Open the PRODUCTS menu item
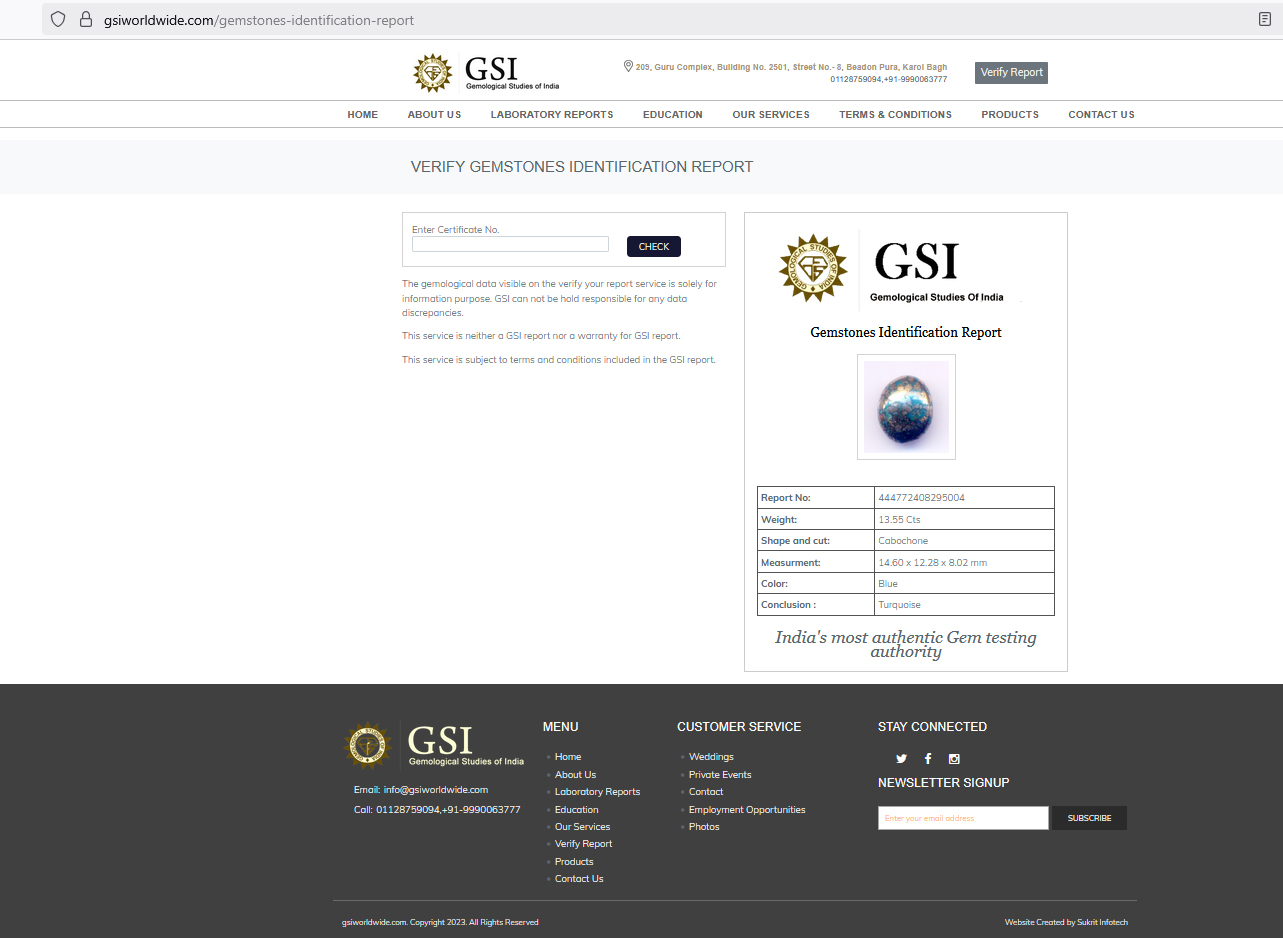 [x=1010, y=115]
